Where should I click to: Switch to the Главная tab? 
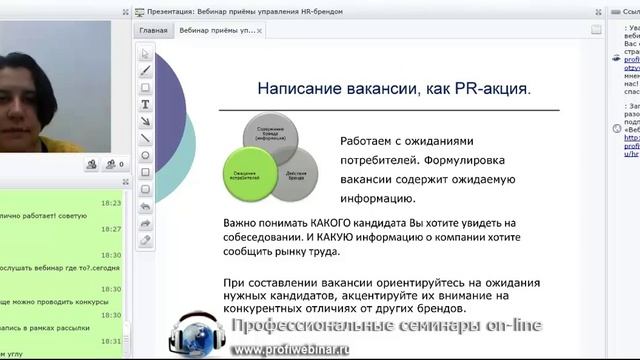tap(153, 31)
